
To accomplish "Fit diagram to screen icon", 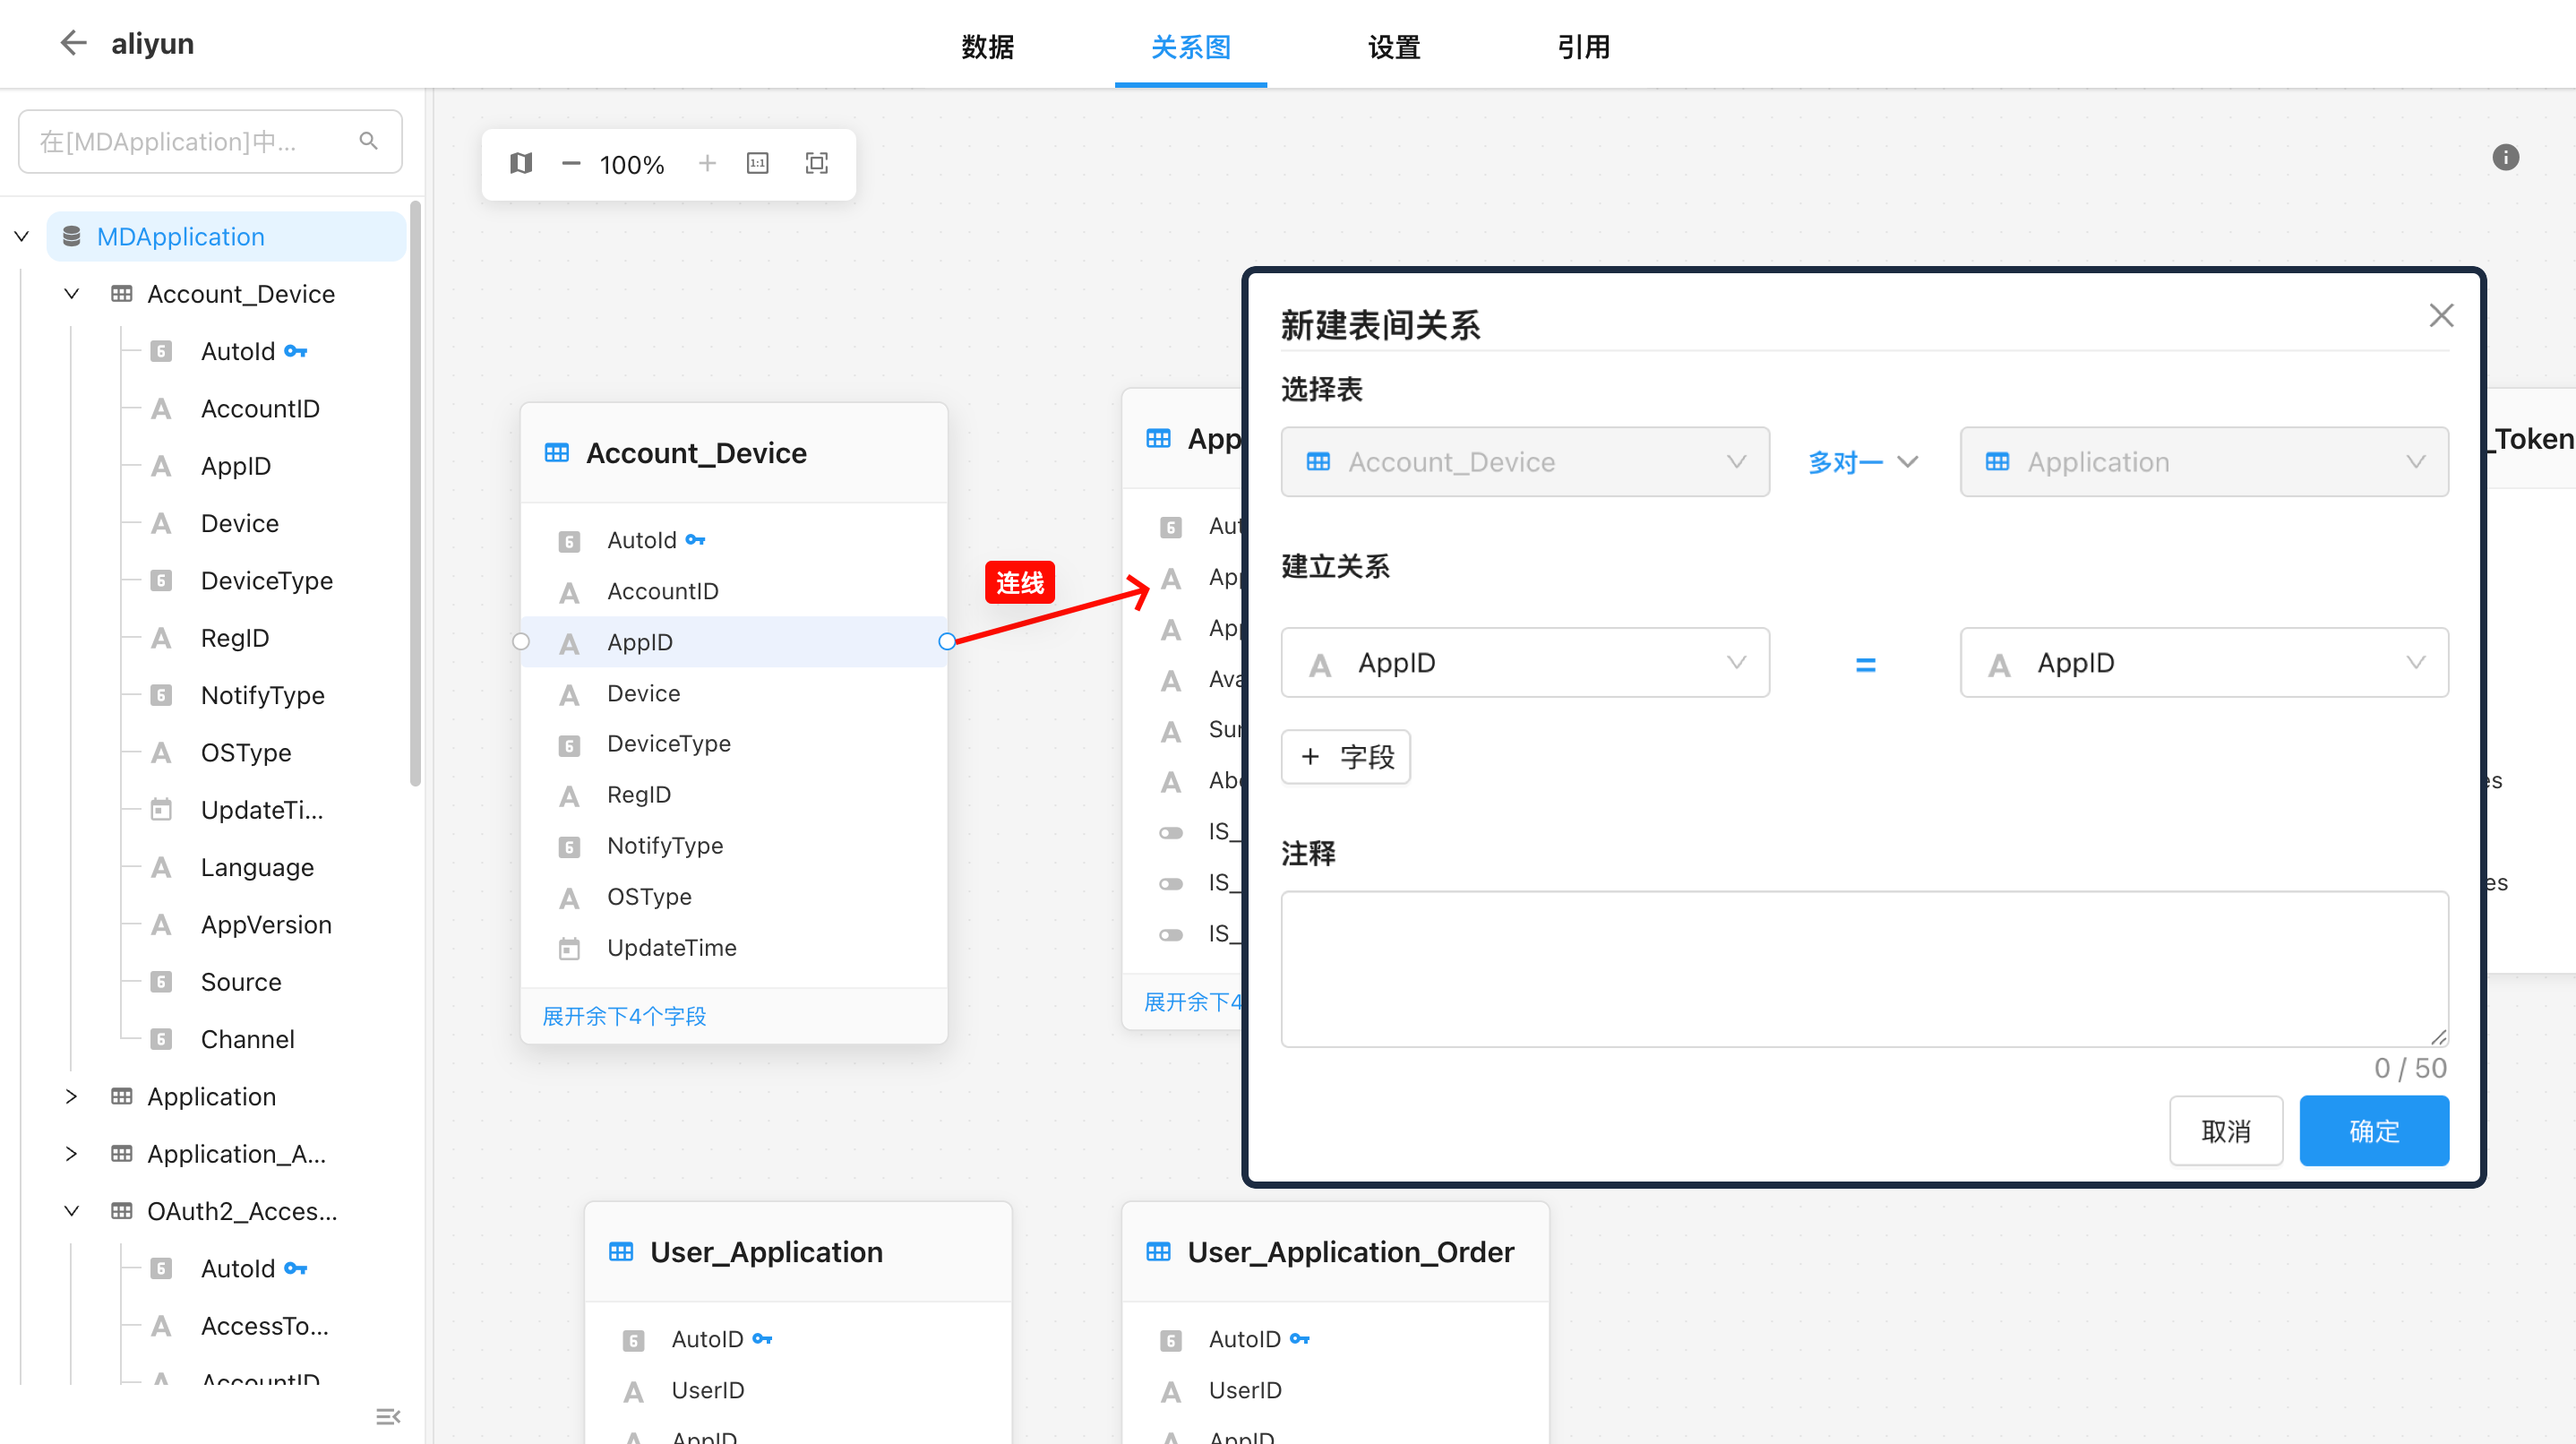I will click(816, 163).
